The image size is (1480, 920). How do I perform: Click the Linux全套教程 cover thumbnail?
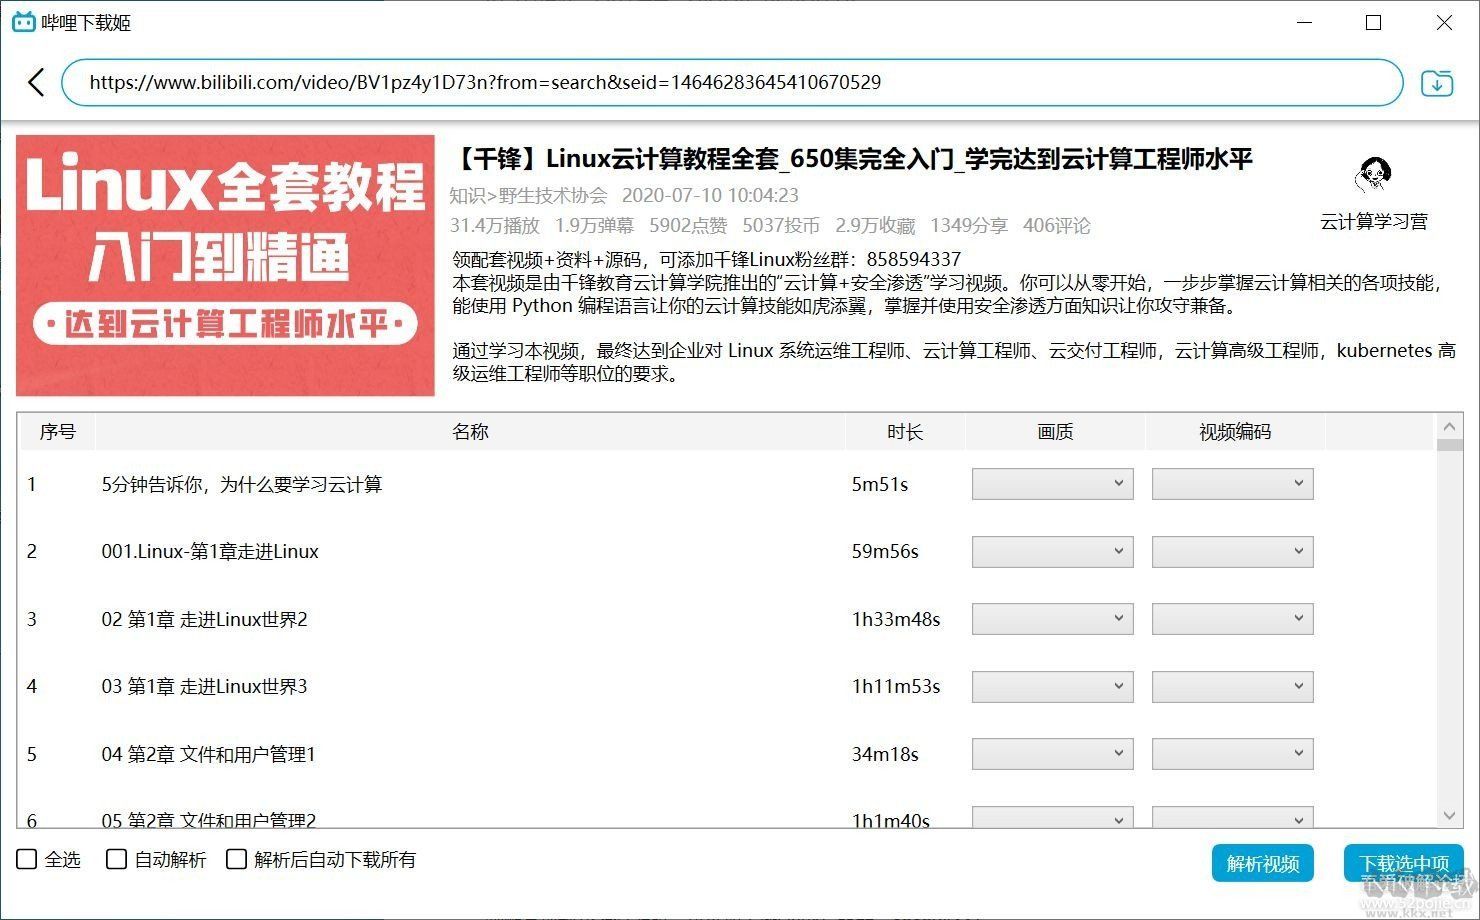coord(225,264)
